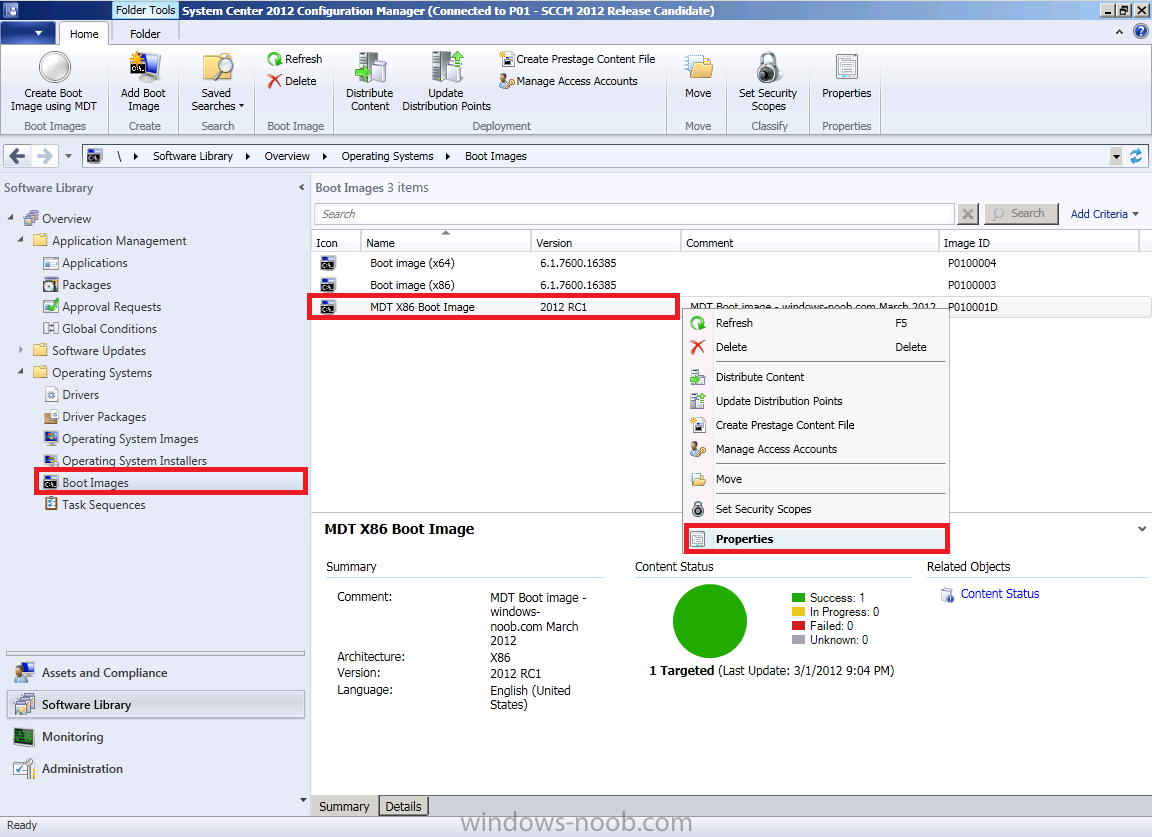Open the Task Sequences node
The height and width of the screenshot is (837, 1152).
pyautogui.click(x=94, y=505)
